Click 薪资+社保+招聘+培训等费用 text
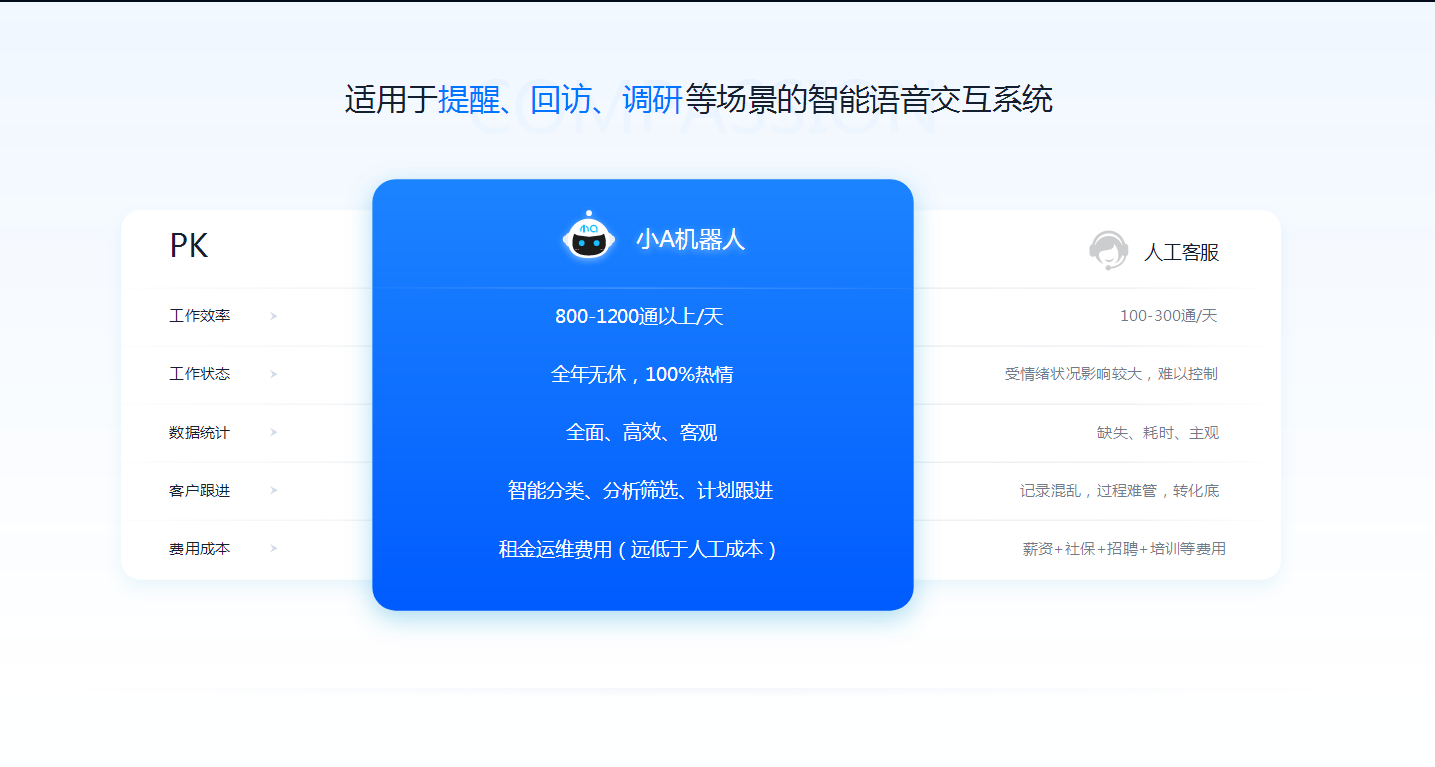The height and width of the screenshot is (767, 1435). tap(1124, 549)
